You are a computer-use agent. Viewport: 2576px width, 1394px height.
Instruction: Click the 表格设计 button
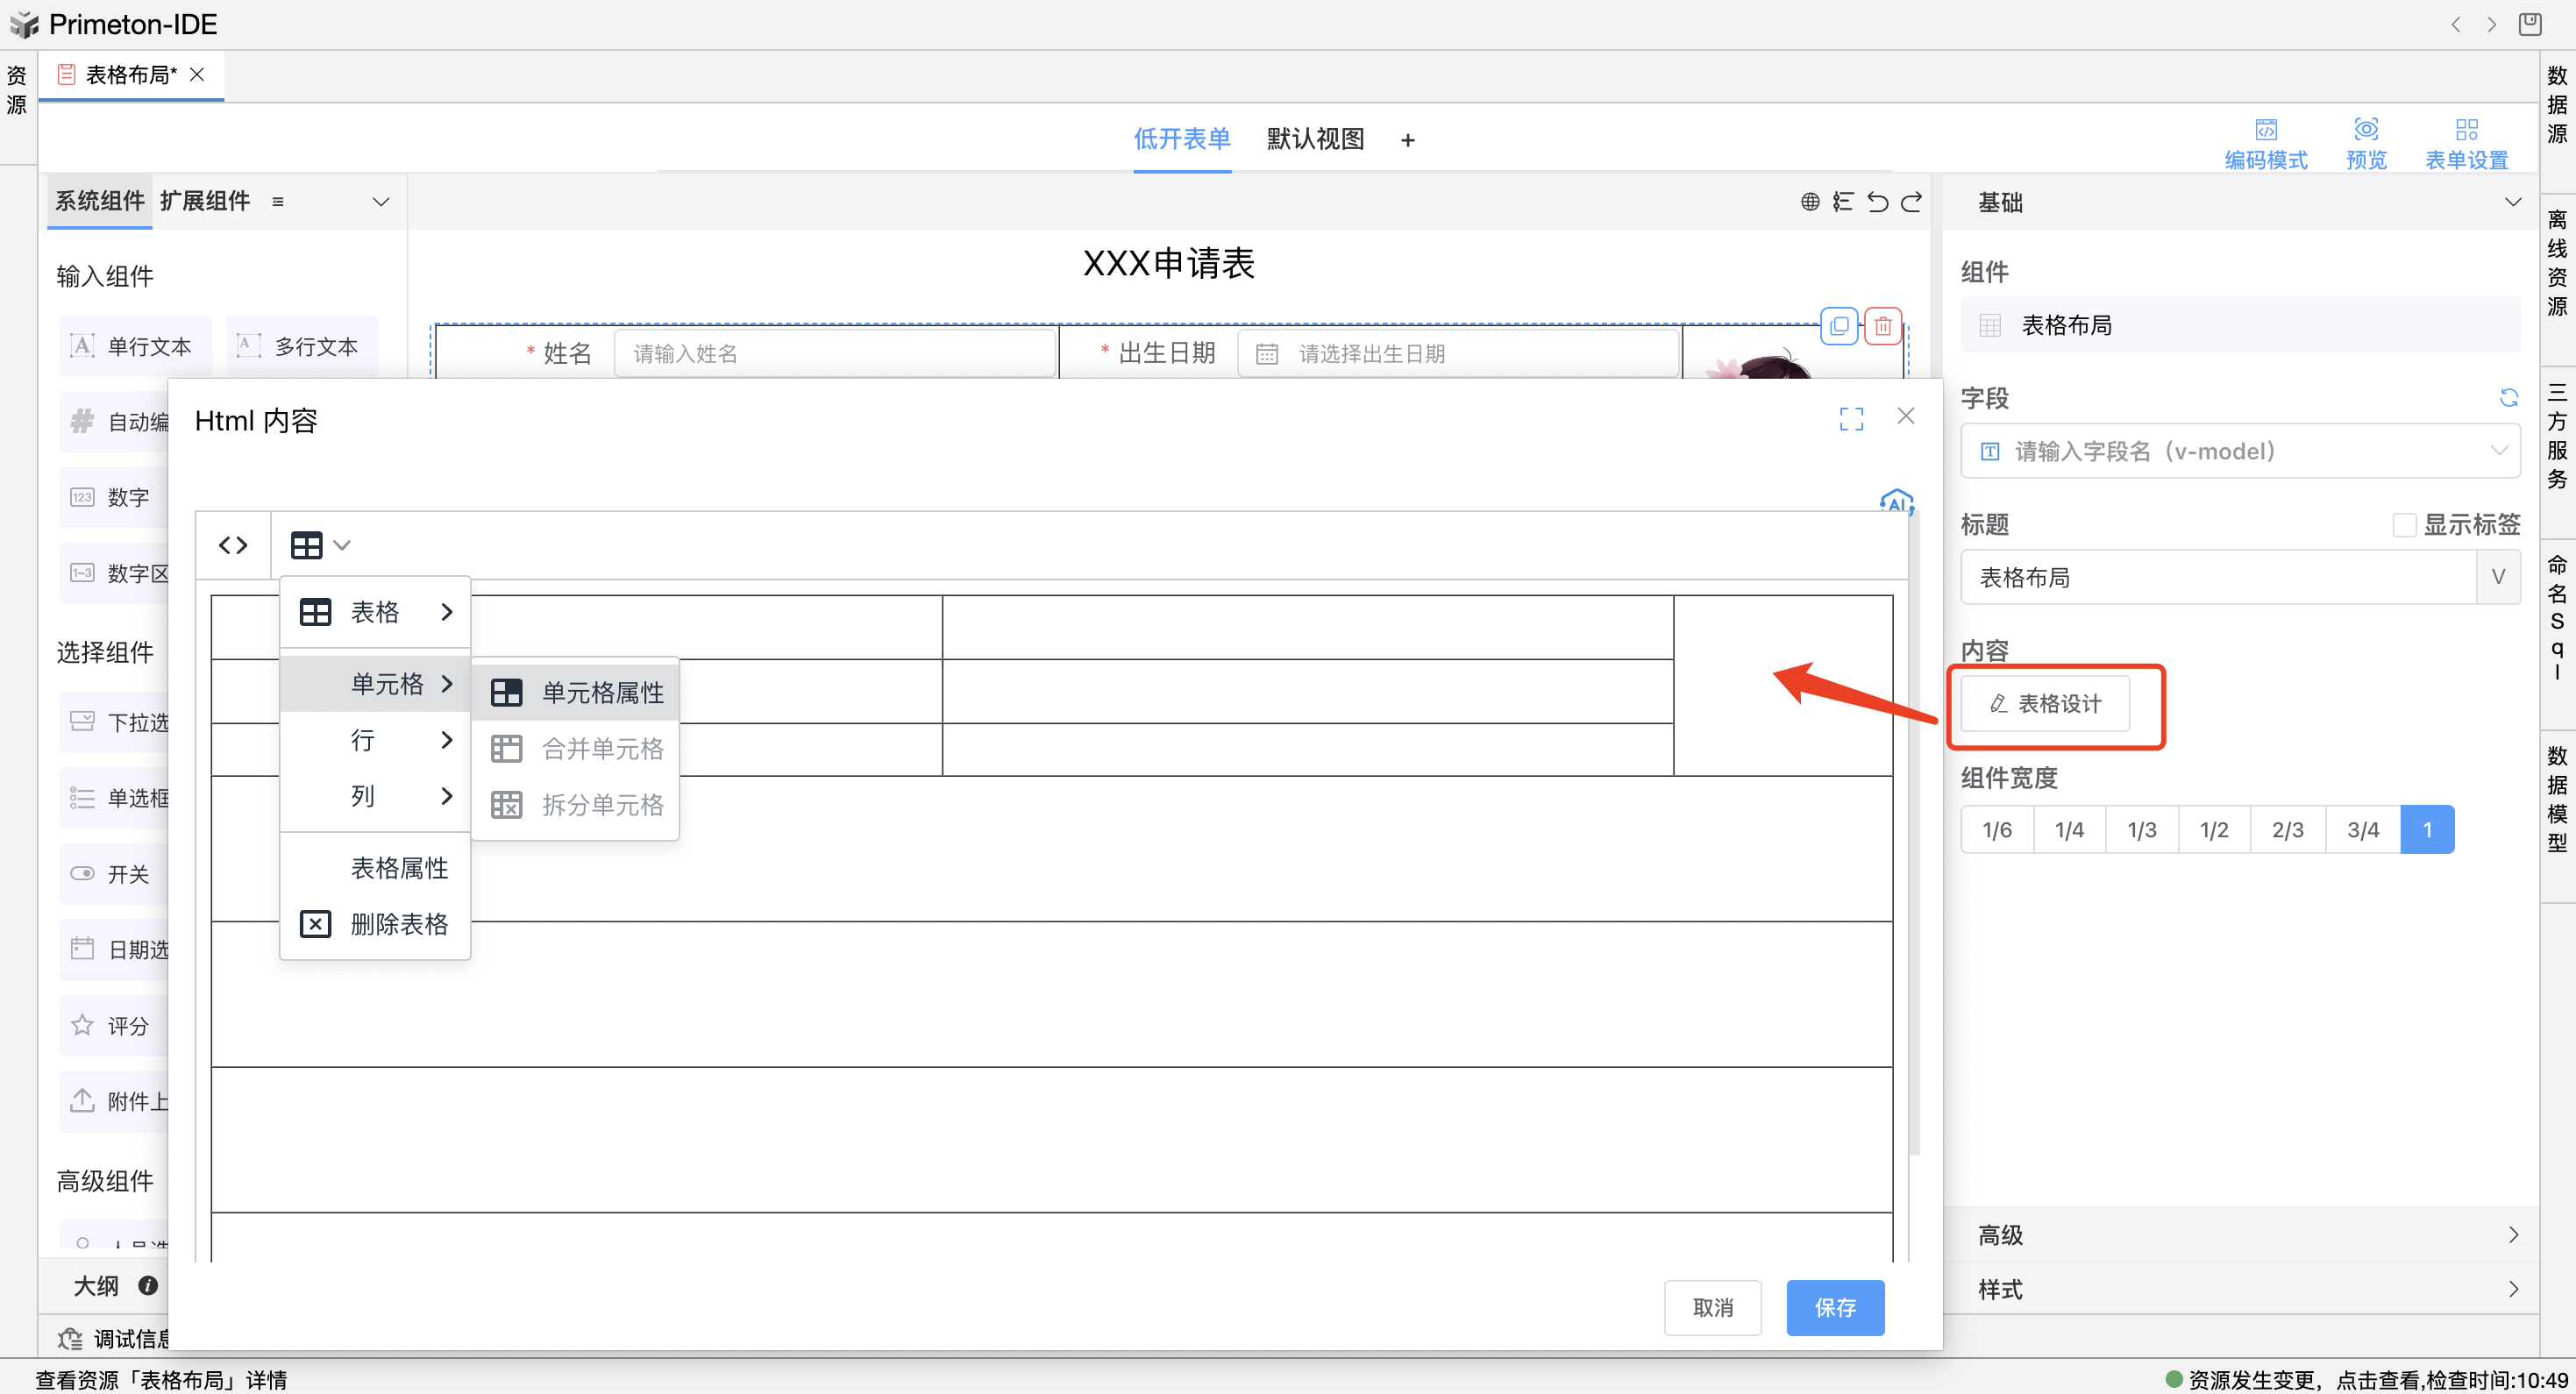pyautogui.click(x=2045, y=703)
